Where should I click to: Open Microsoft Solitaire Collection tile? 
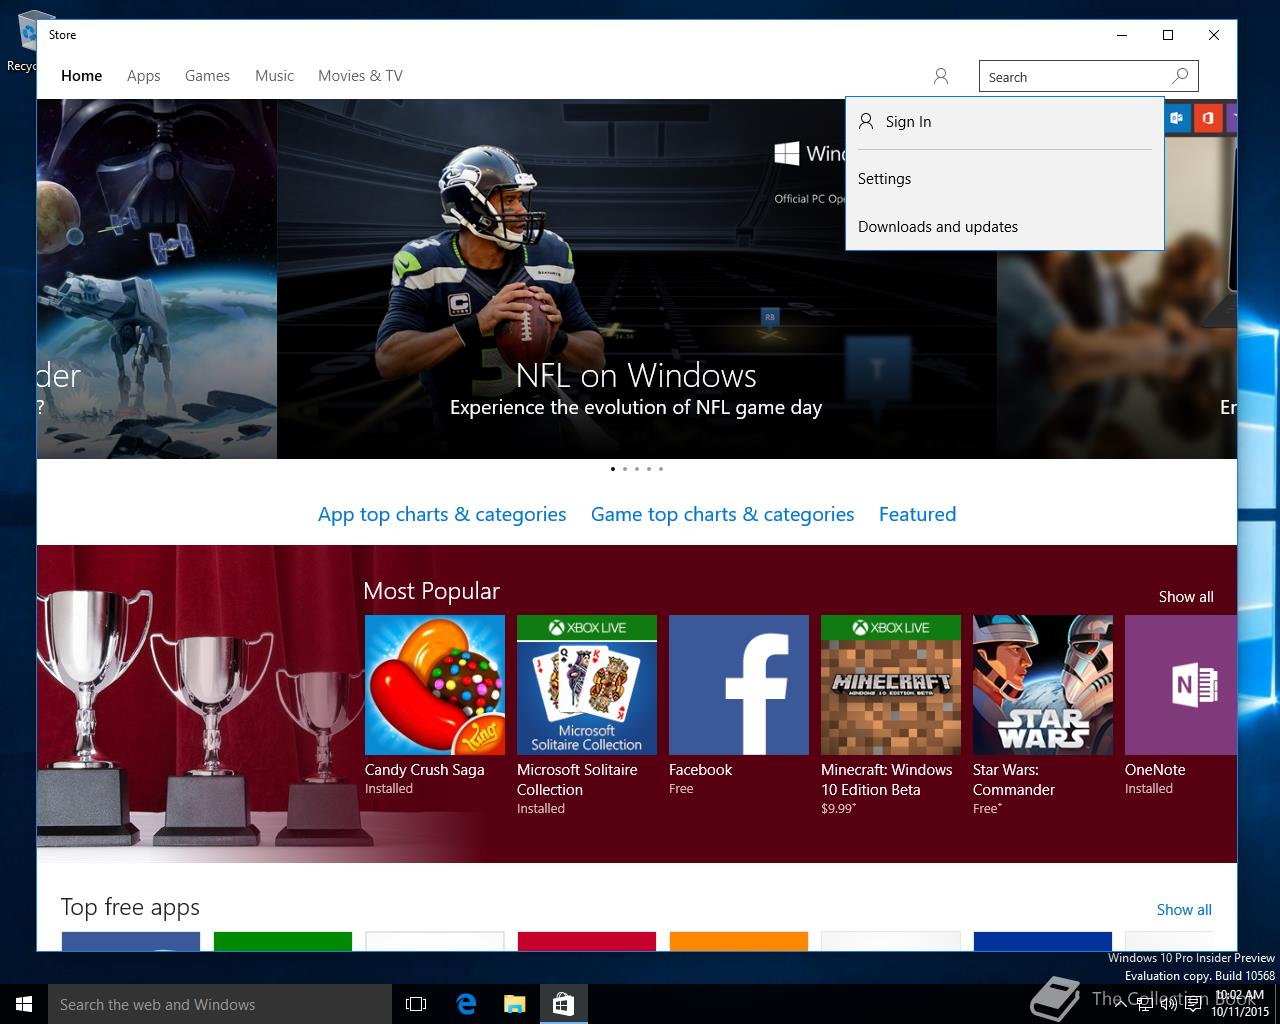tap(587, 685)
